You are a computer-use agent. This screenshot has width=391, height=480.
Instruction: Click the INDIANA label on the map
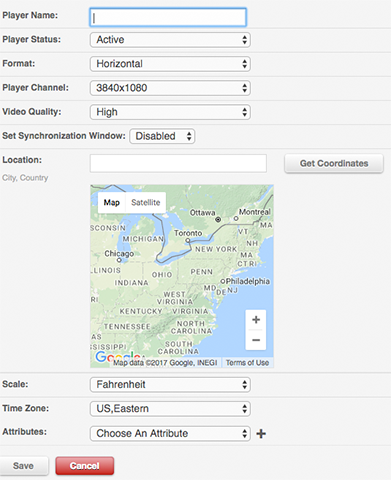(x=131, y=283)
